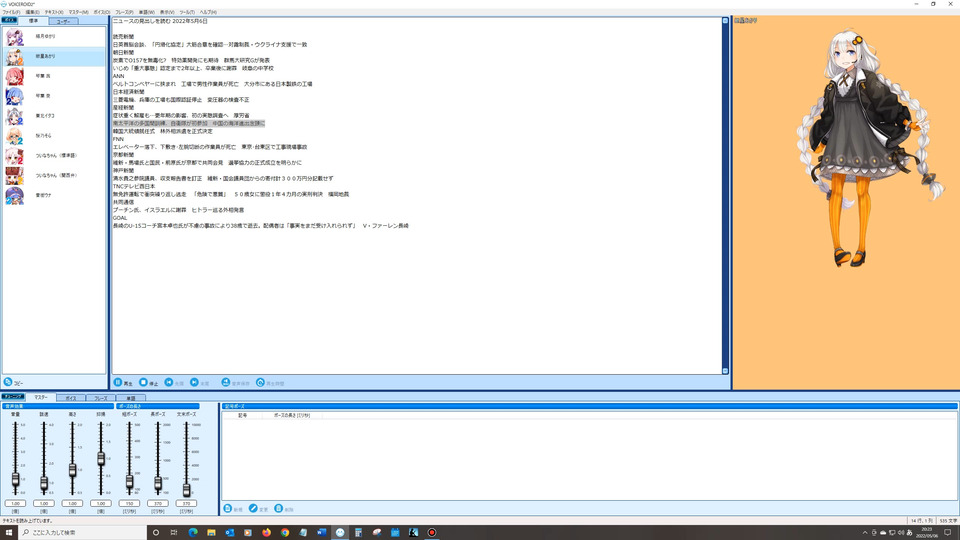The height and width of the screenshot is (540, 960).
Task: Click the 停止 stop icon
Action: (143, 382)
